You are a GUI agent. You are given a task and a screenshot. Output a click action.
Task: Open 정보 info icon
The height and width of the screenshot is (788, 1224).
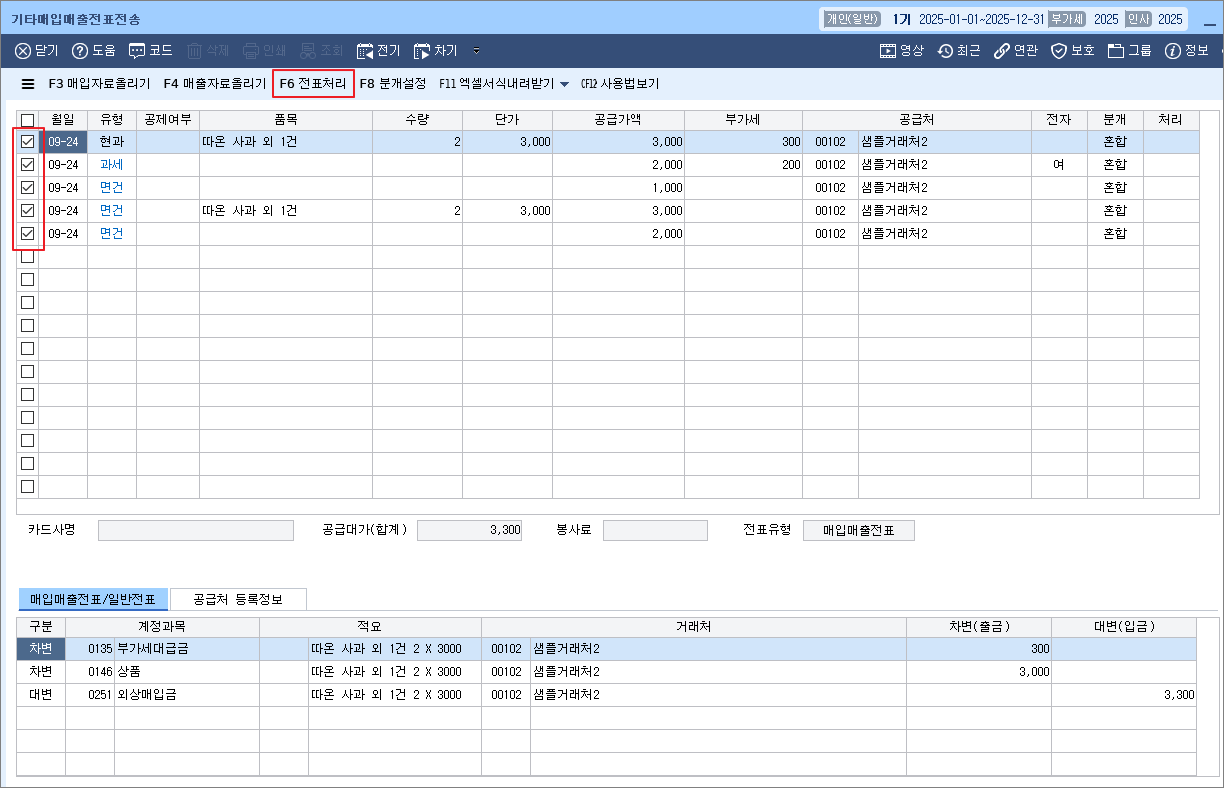pos(1173,50)
